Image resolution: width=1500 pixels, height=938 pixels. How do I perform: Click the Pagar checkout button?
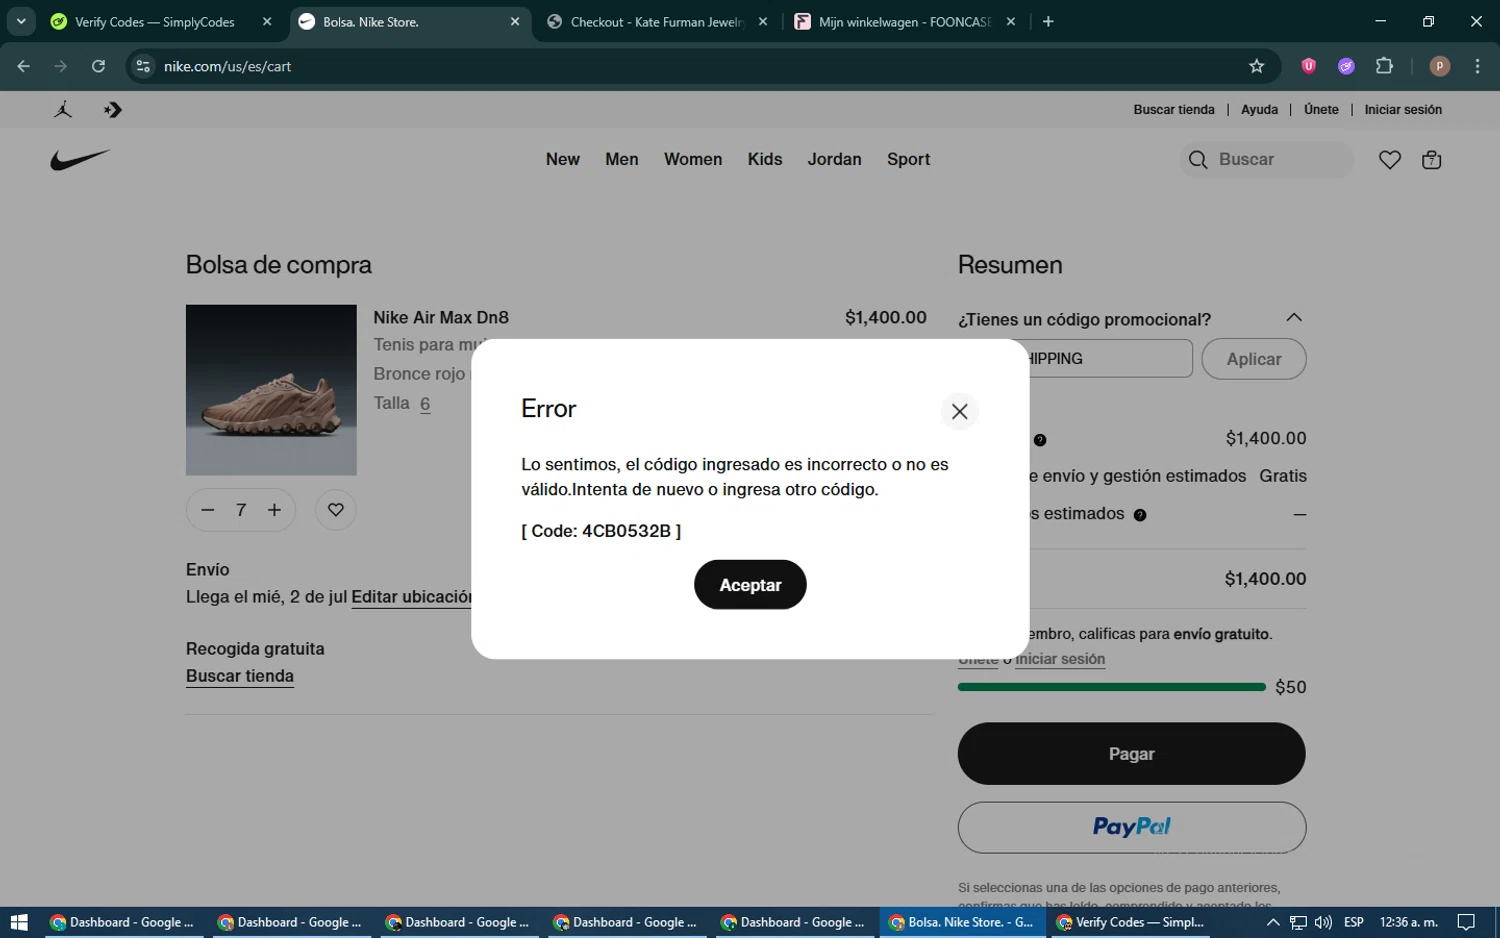1132,754
